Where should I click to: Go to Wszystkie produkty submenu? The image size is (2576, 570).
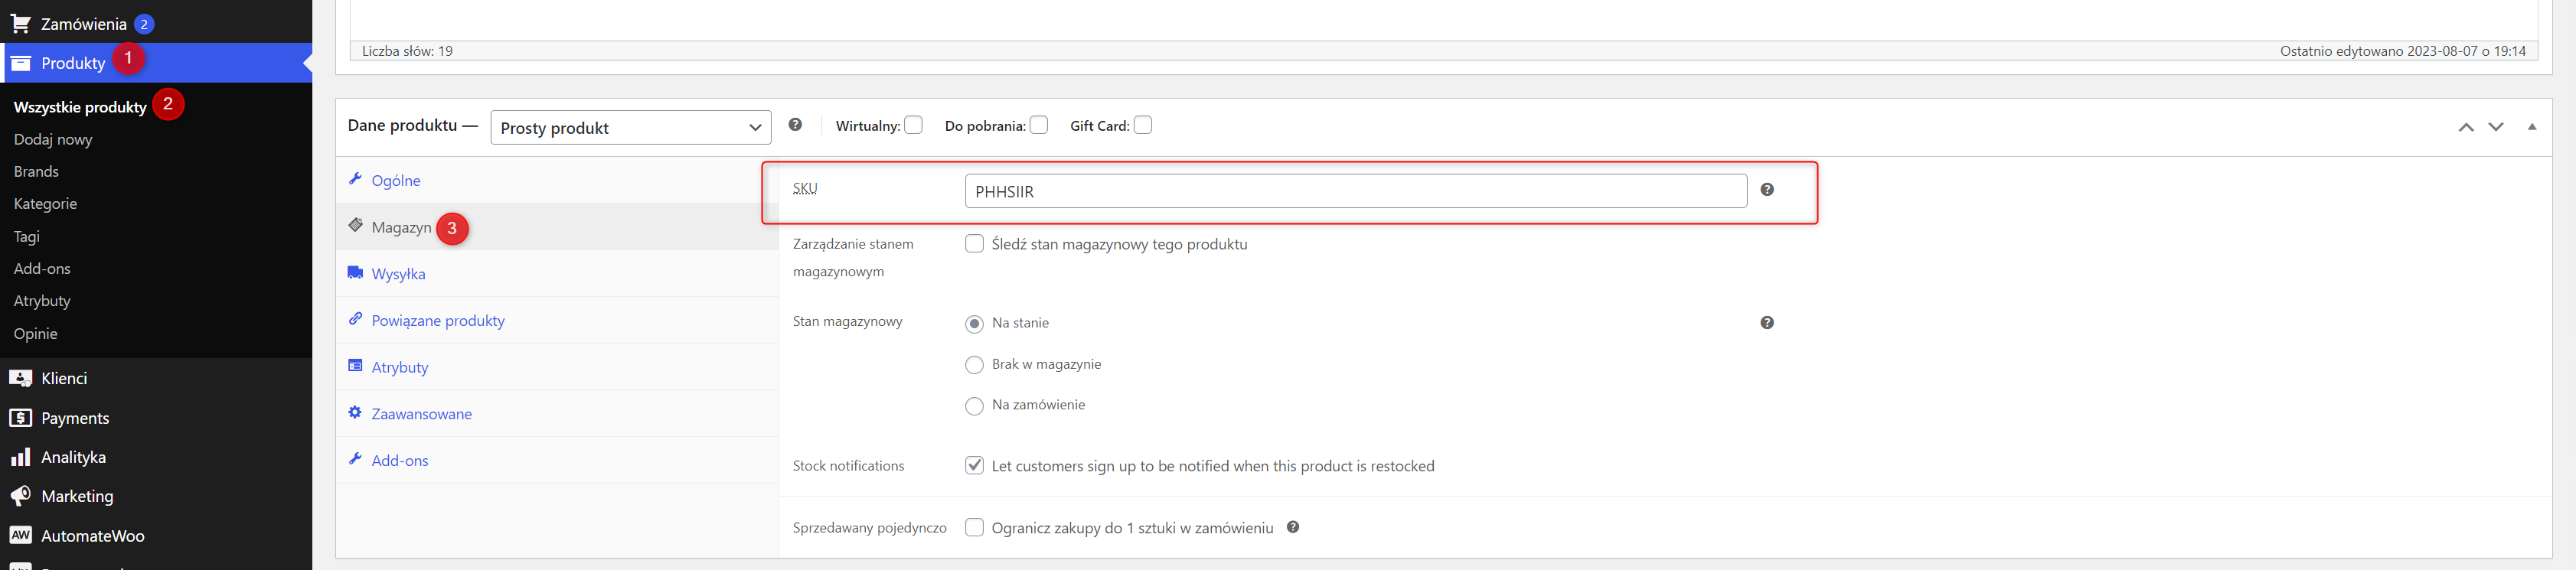click(80, 107)
